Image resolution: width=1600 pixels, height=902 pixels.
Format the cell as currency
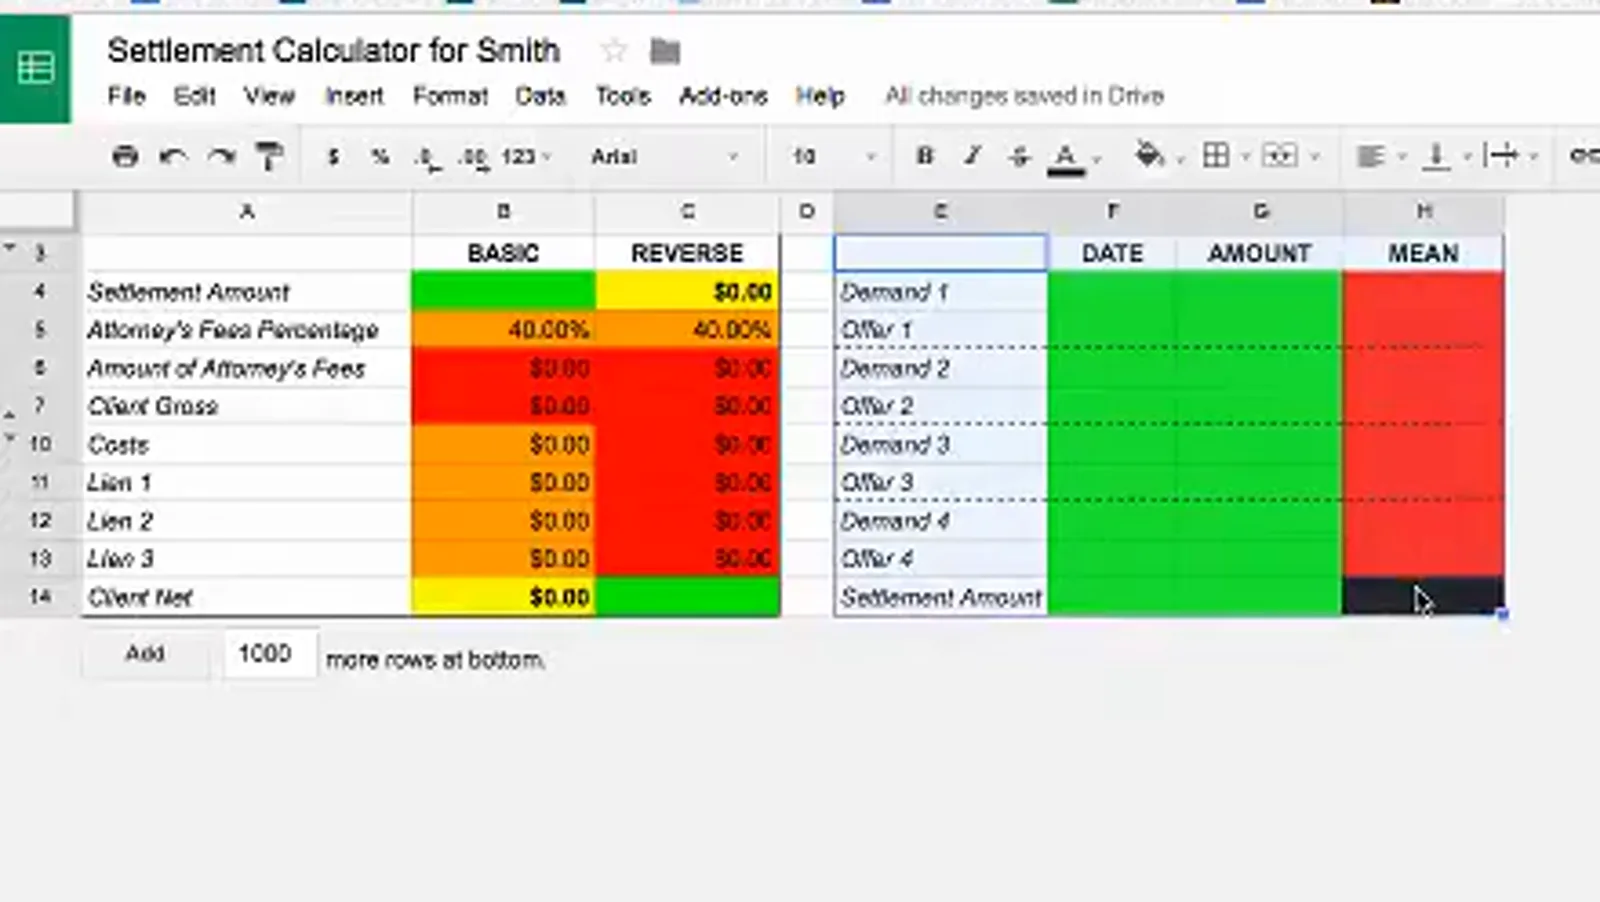(333, 157)
